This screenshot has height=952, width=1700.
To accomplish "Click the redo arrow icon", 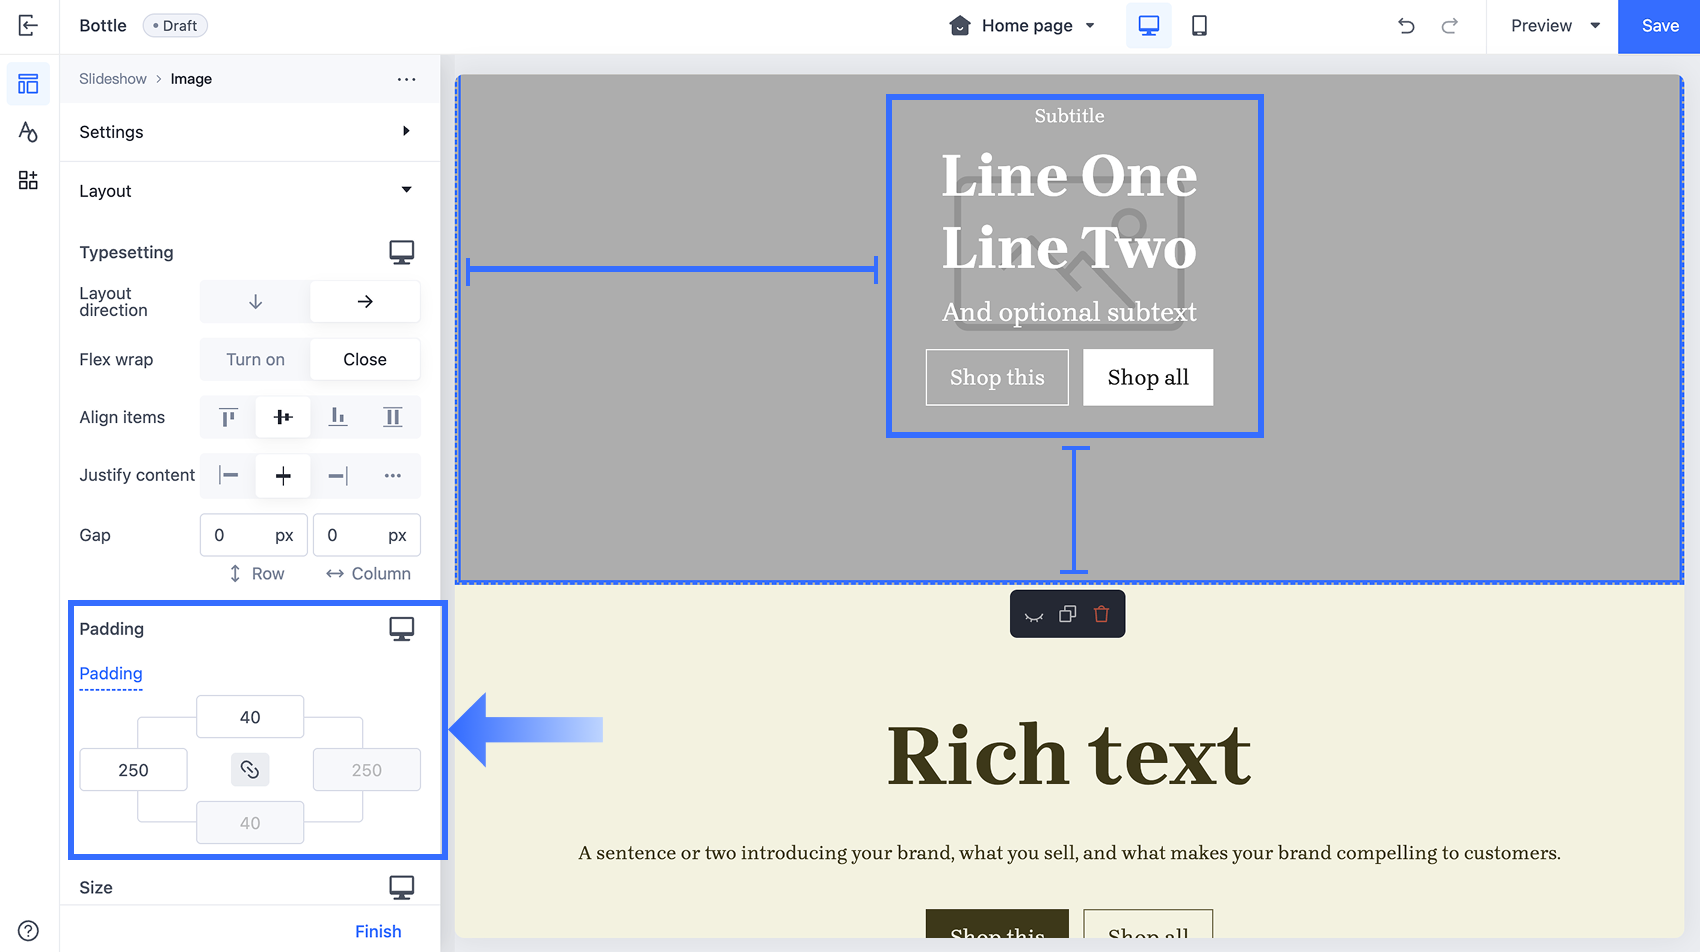I will click(1450, 26).
